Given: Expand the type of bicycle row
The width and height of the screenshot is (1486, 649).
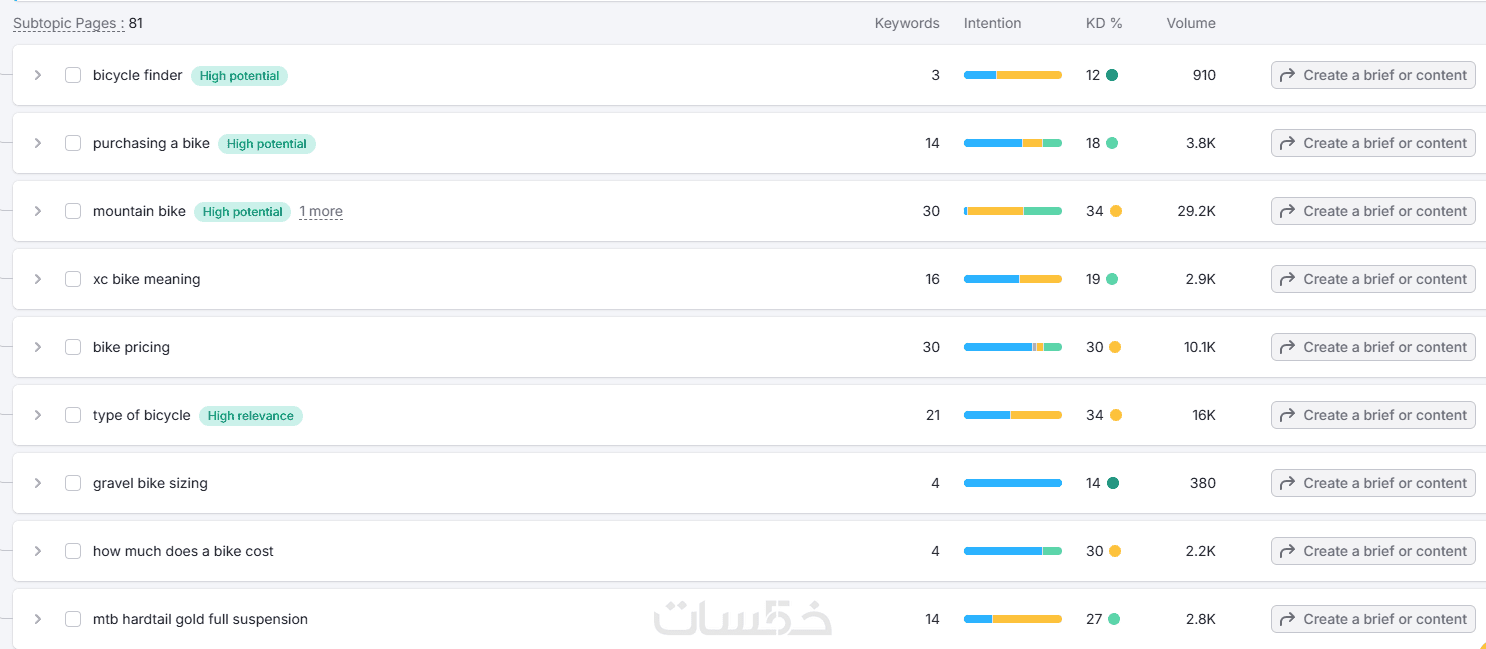Looking at the screenshot, I should pos(38,415).
